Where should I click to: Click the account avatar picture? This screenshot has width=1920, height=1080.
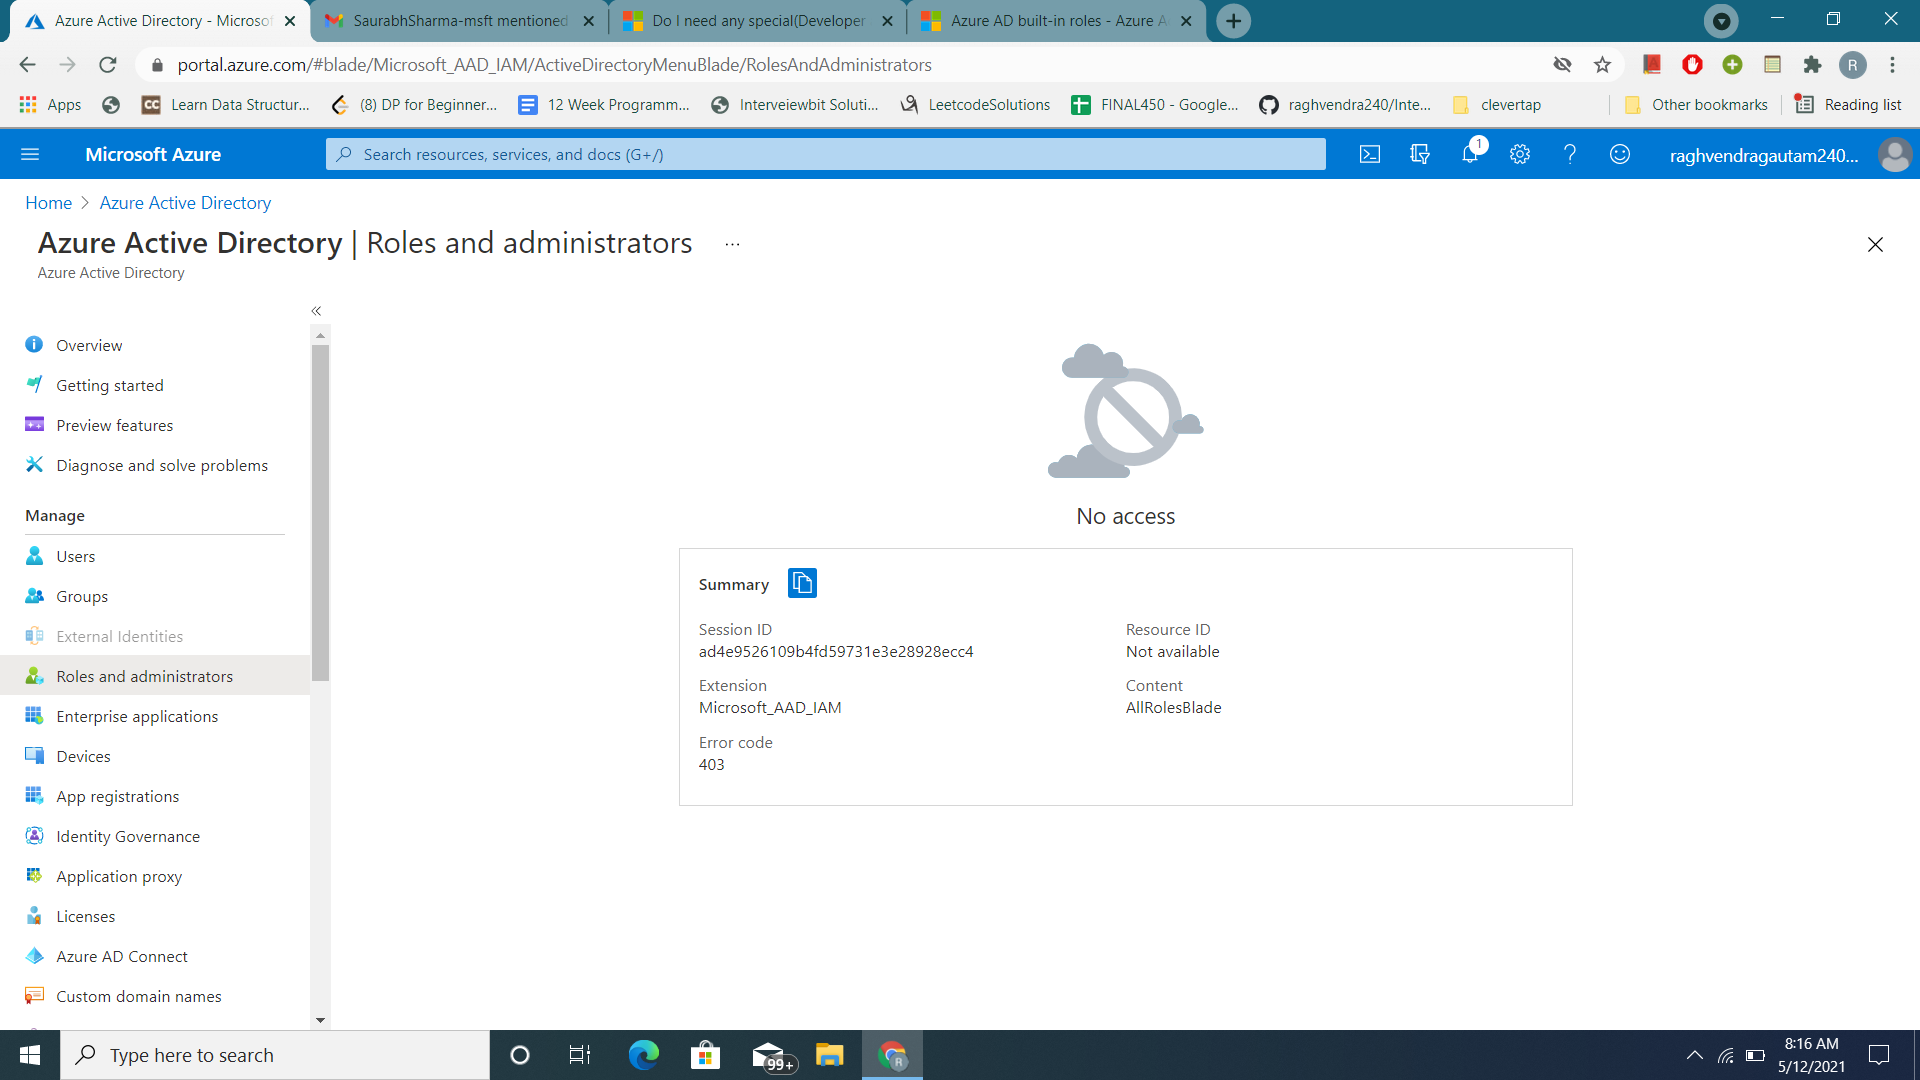click(x=1894, y=154)
